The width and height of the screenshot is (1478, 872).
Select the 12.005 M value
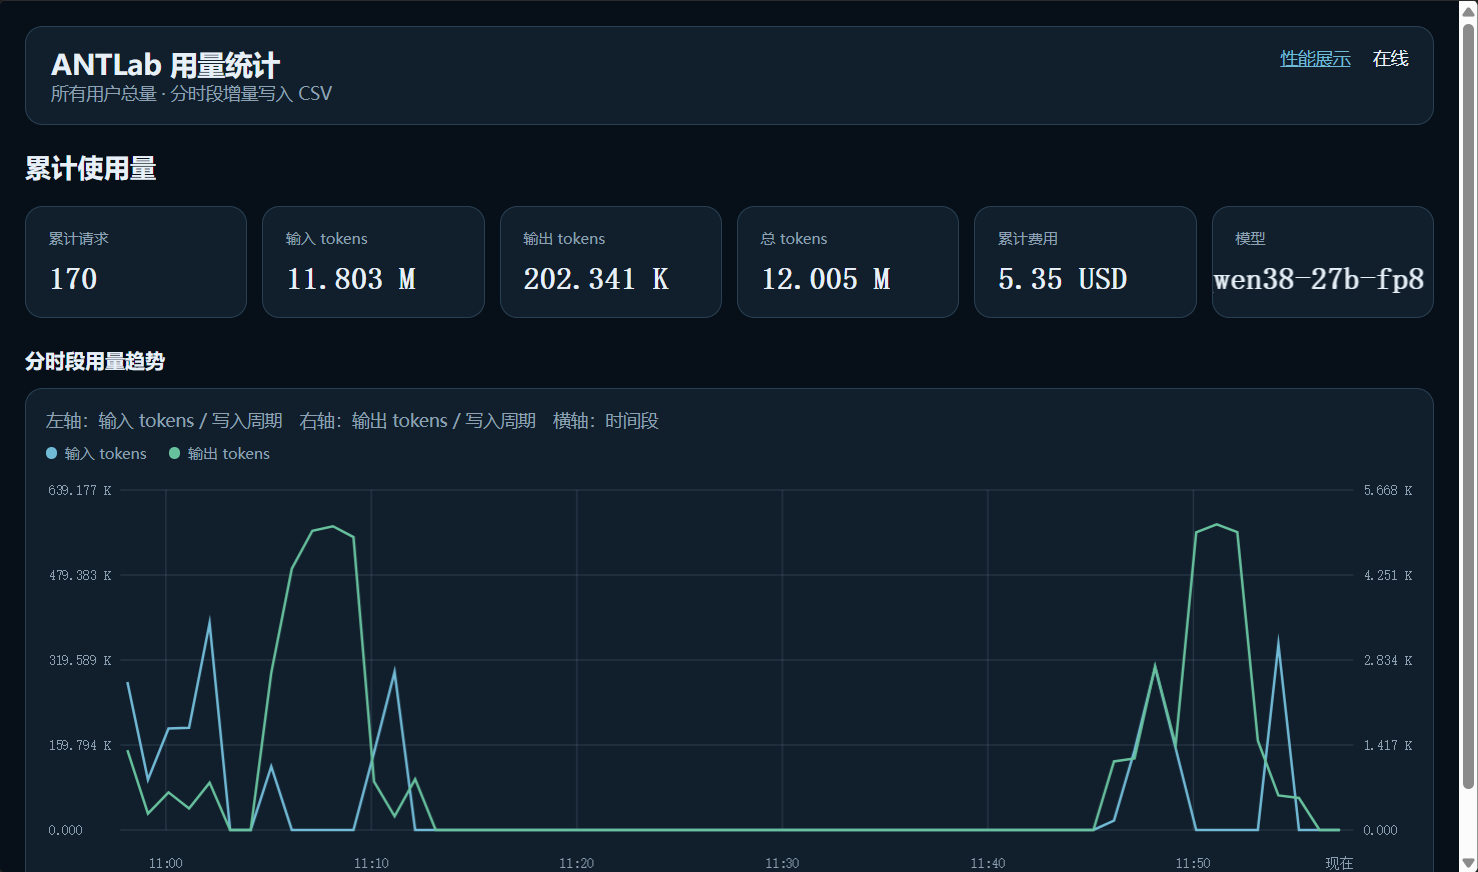coord(826,279)
